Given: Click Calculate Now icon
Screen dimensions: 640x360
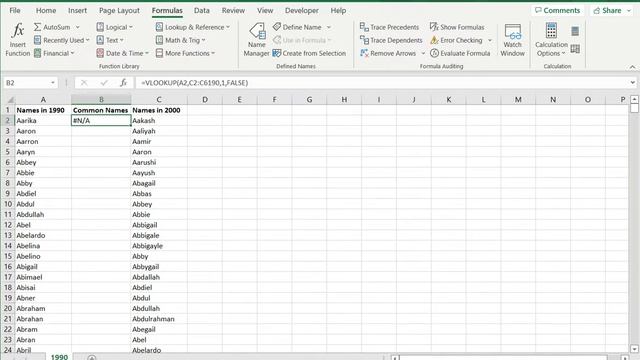Looking at the screenshot, I should click(575, 31).
